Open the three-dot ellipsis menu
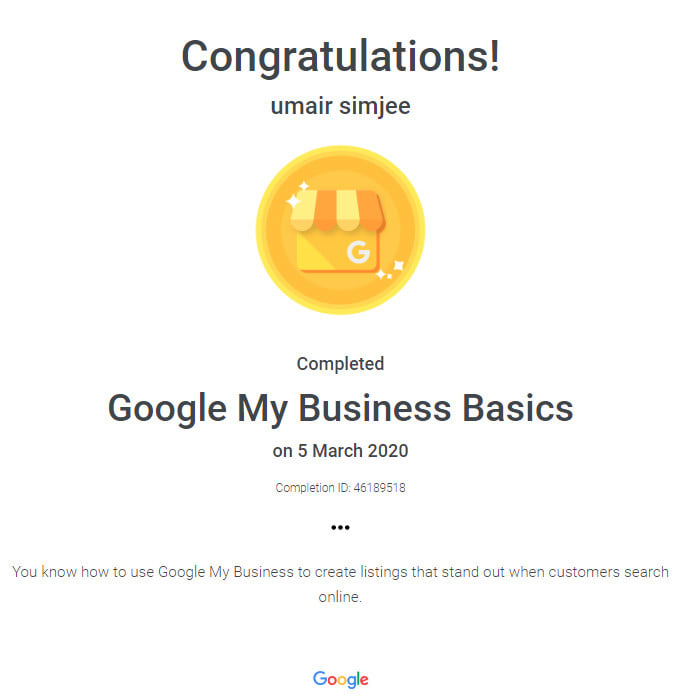 click(x=340, y=527)
